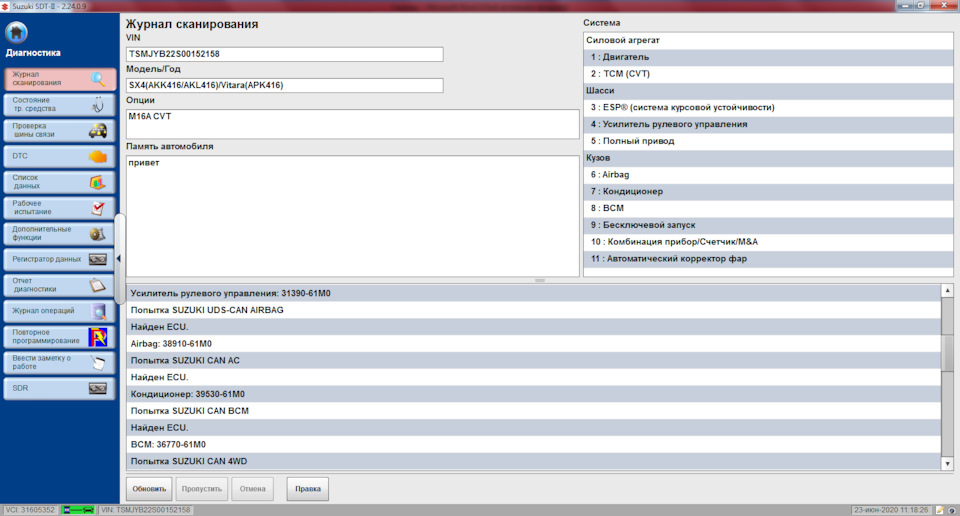Screen dimensions: 960x516
Task: Open Проверка шины связи car icon
Action: point(98,130)
